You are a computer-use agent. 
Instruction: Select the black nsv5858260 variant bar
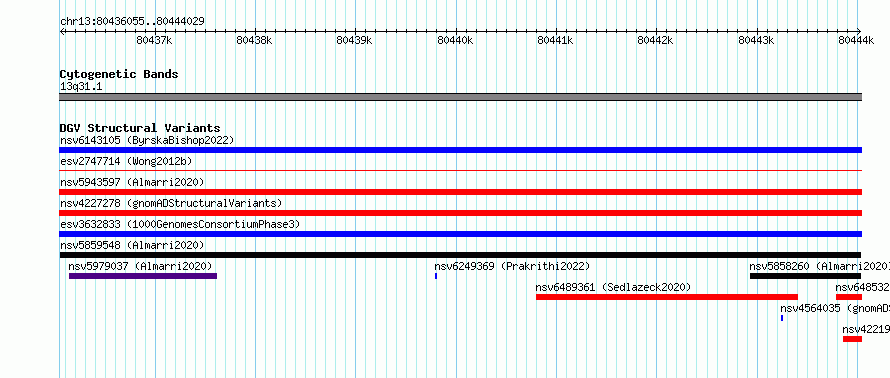pos(805,276)
